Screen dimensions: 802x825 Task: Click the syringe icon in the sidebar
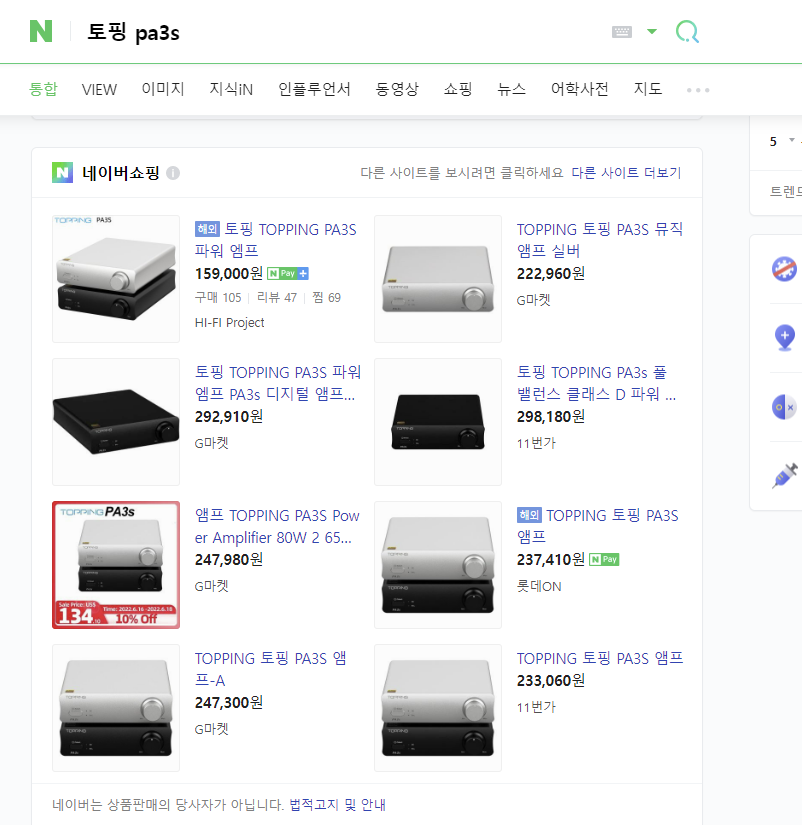(x=785, y=476)
